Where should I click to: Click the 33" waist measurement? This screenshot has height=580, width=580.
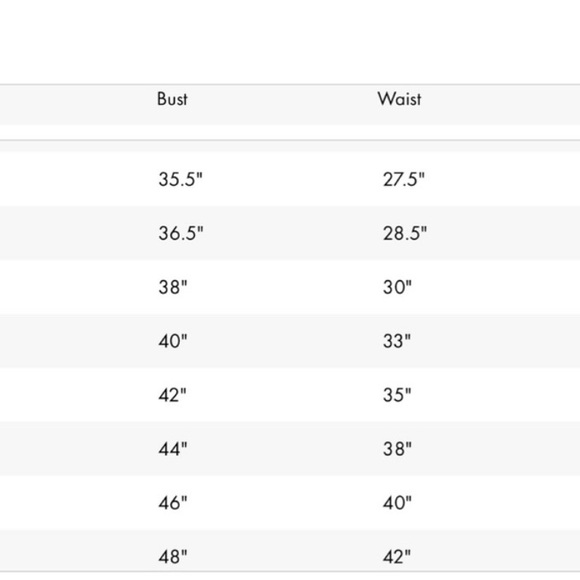[397, 341]
